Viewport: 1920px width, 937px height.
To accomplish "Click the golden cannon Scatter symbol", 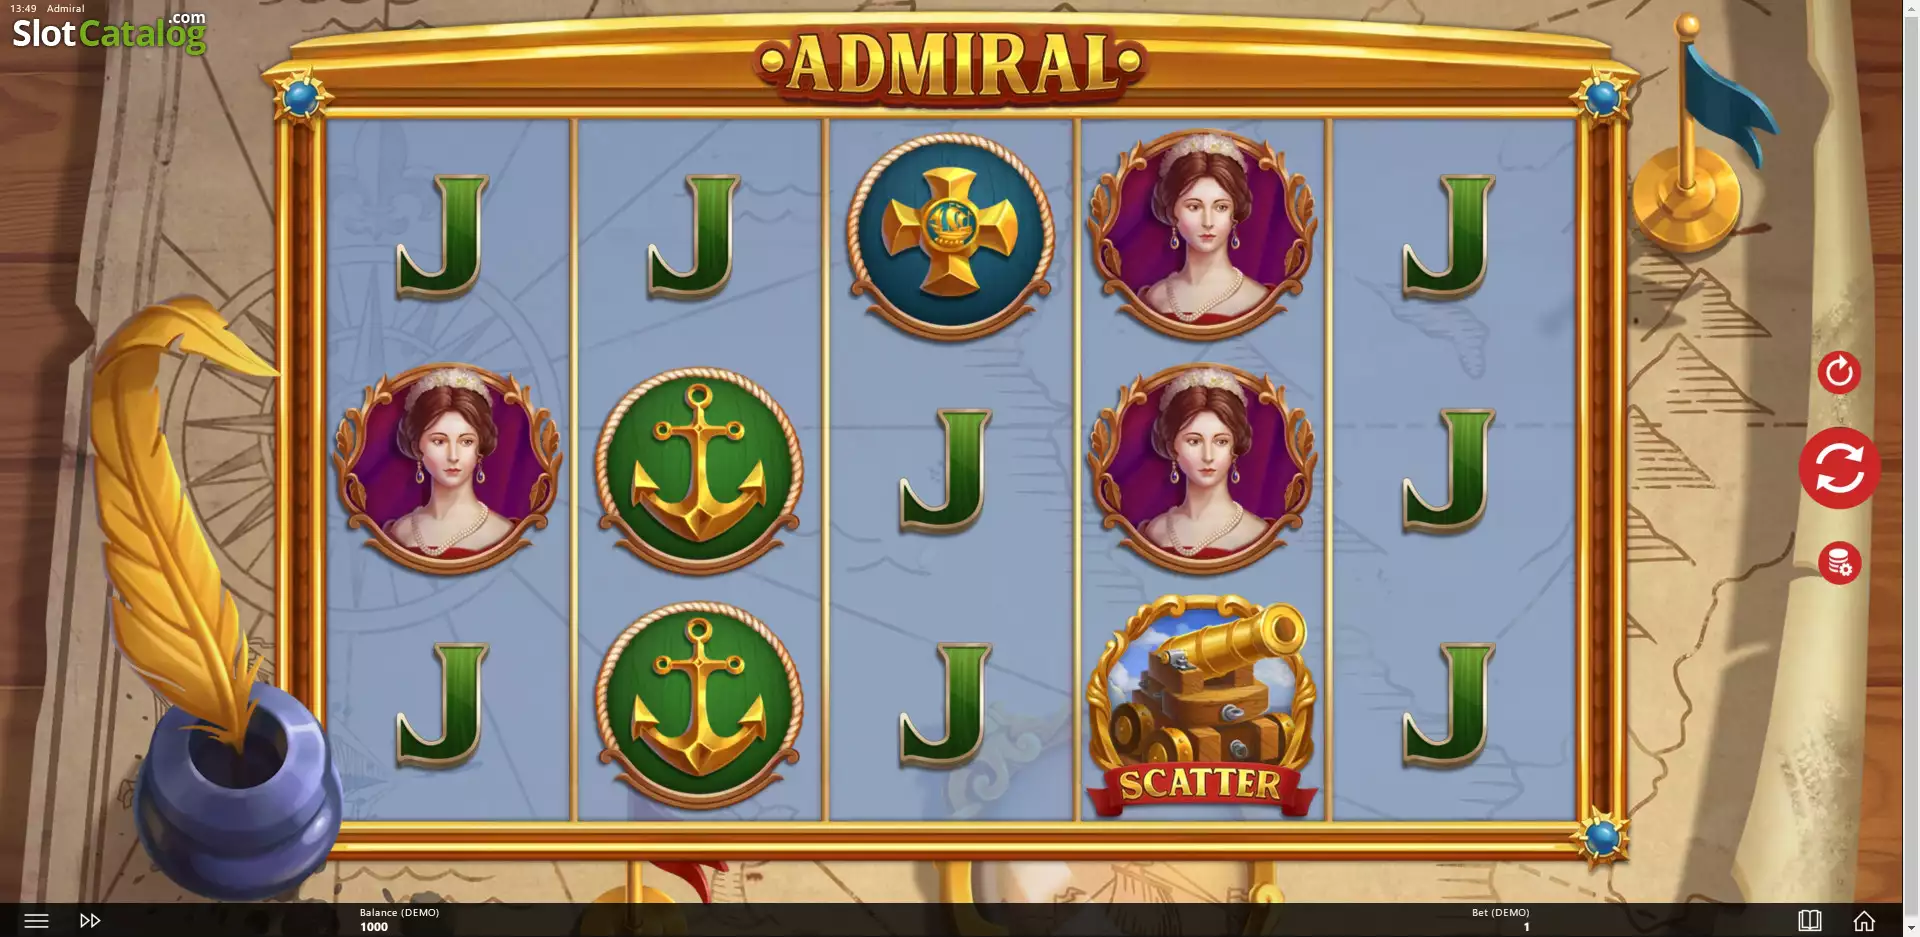I will point(1201,705).
